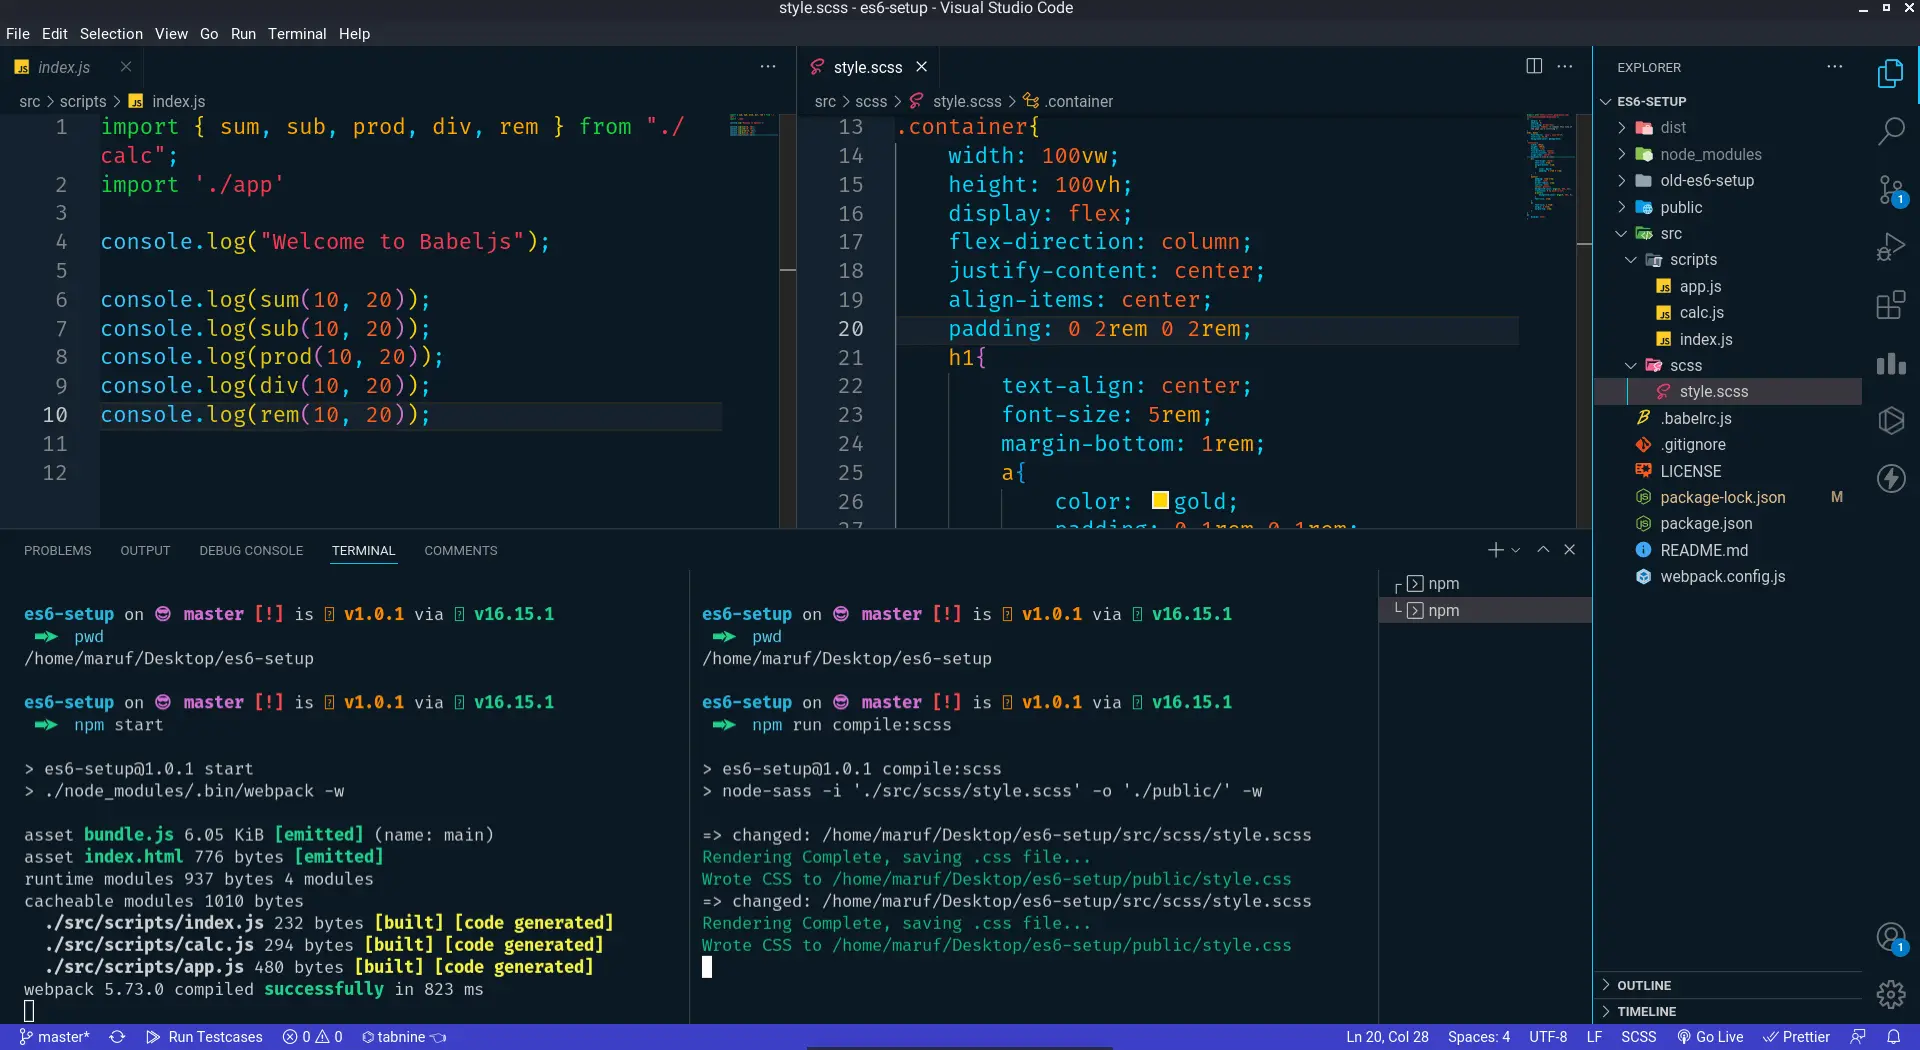Split the style.scss editor right
Viewport: 1920px width, 1050px height.
(1534, 66)
